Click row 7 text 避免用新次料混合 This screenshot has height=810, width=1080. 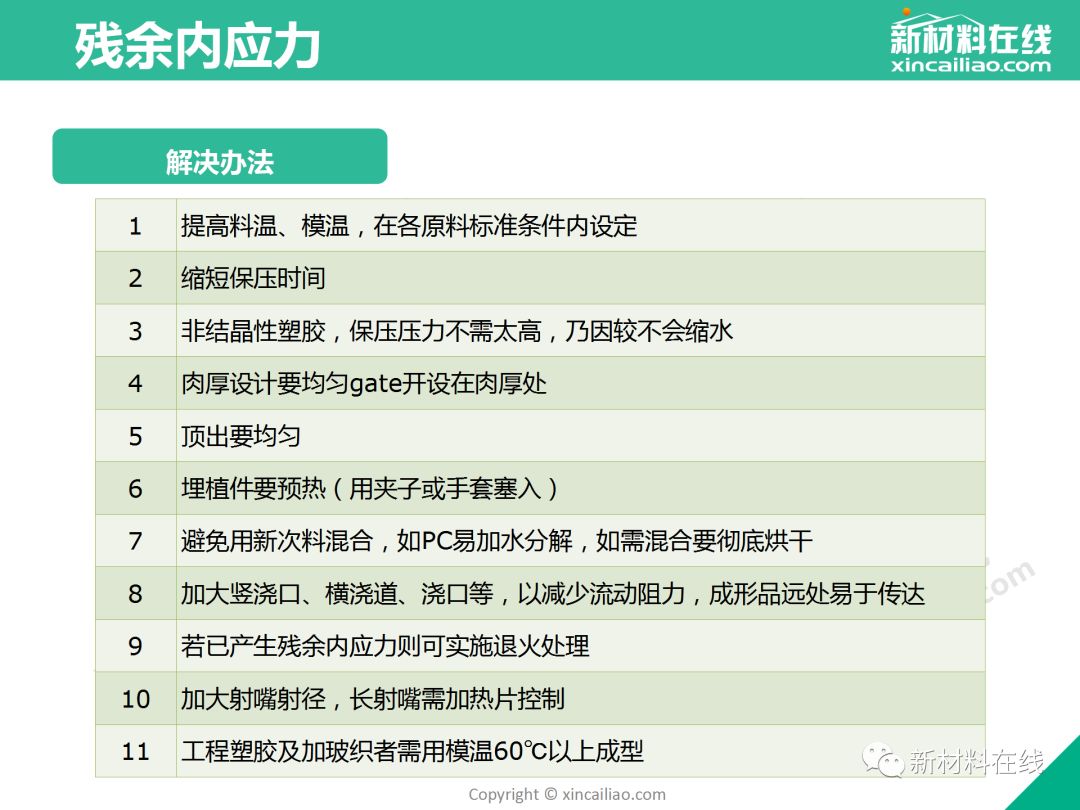(497, 542)
